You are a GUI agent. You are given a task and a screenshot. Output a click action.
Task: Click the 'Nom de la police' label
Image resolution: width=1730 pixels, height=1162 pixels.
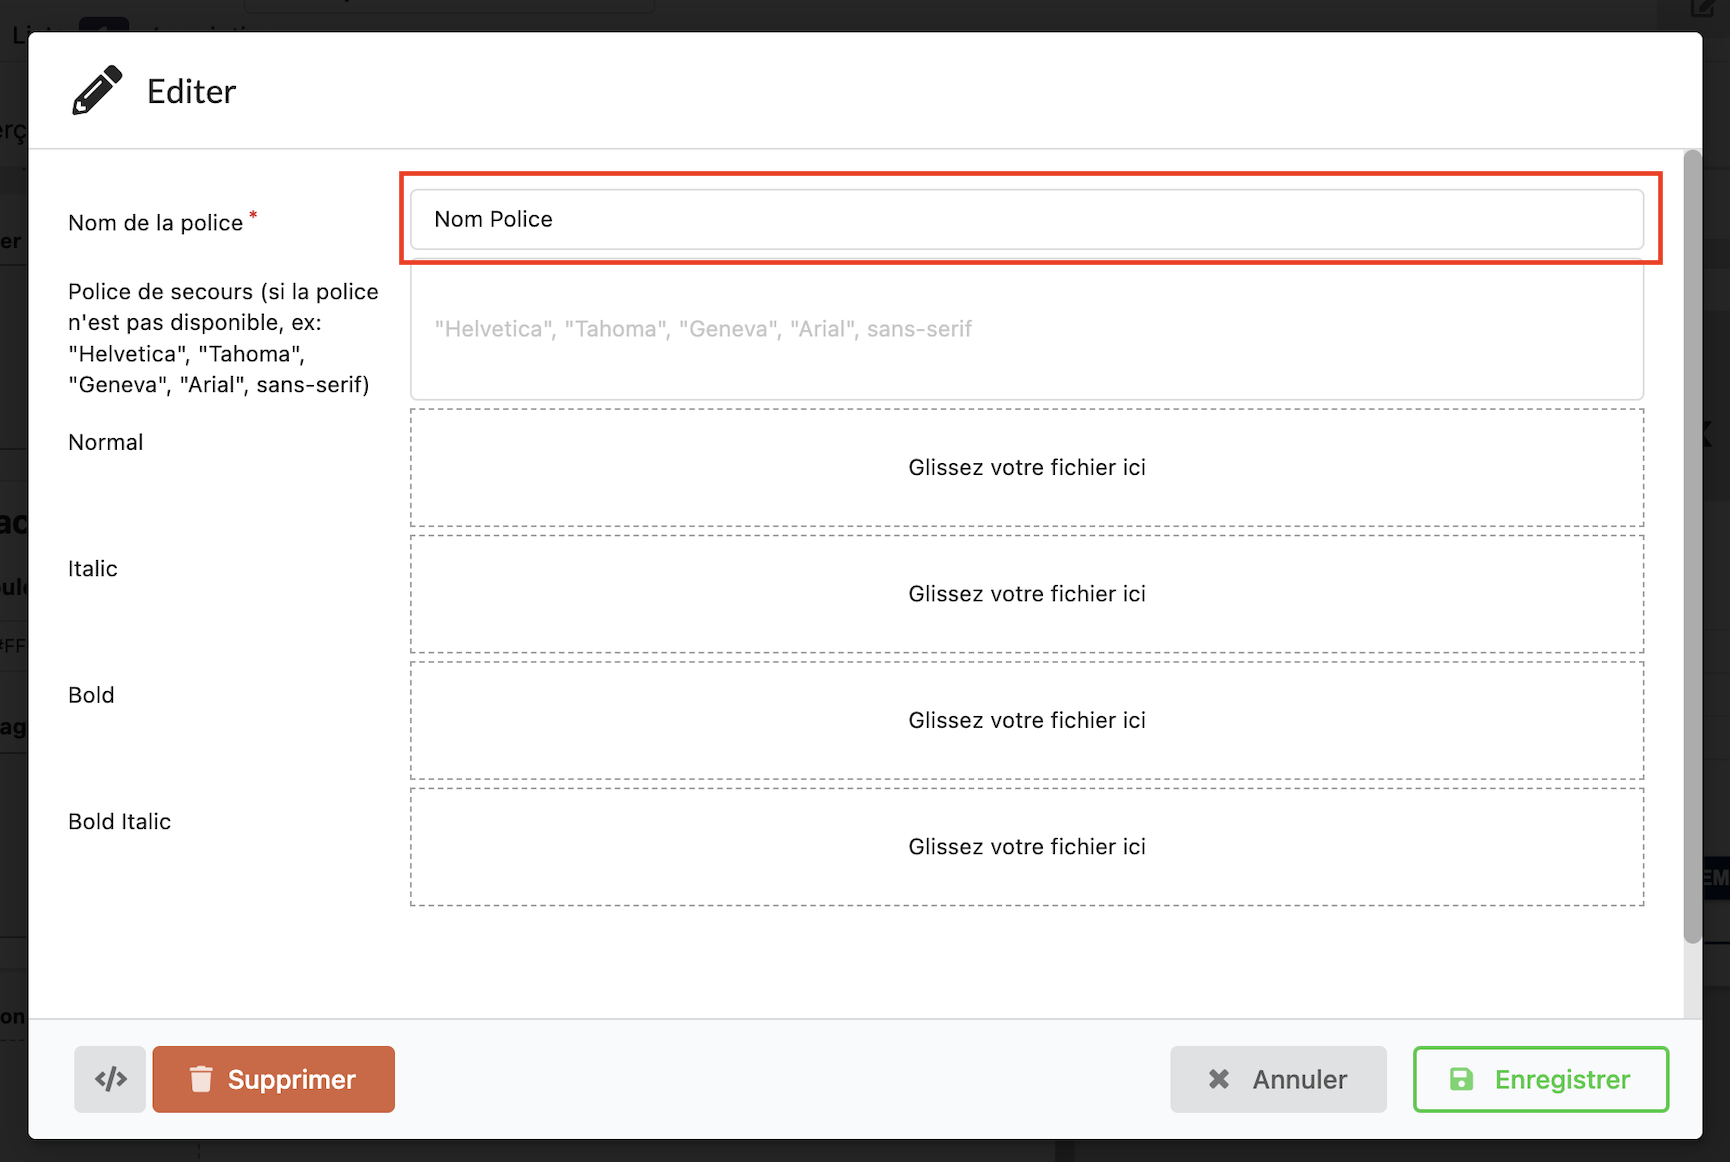[x=155, y=223]
